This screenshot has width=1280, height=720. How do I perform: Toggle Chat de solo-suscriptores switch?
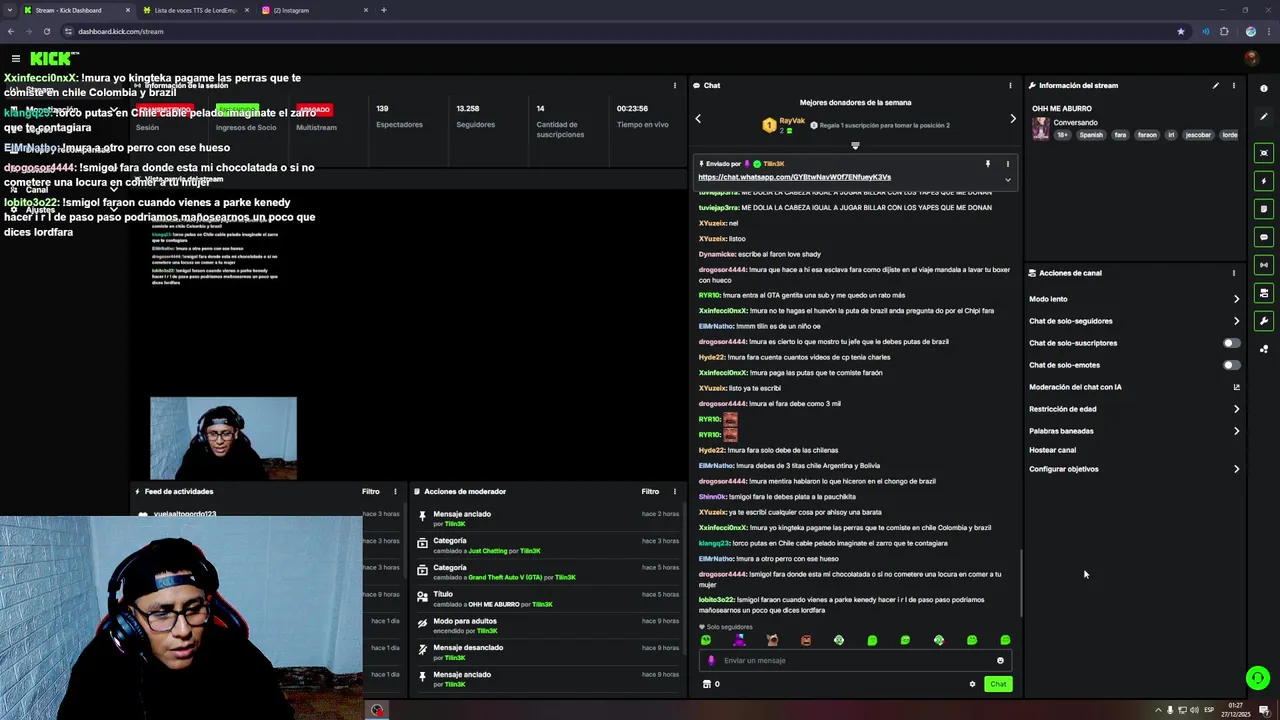click(1231, 343)
